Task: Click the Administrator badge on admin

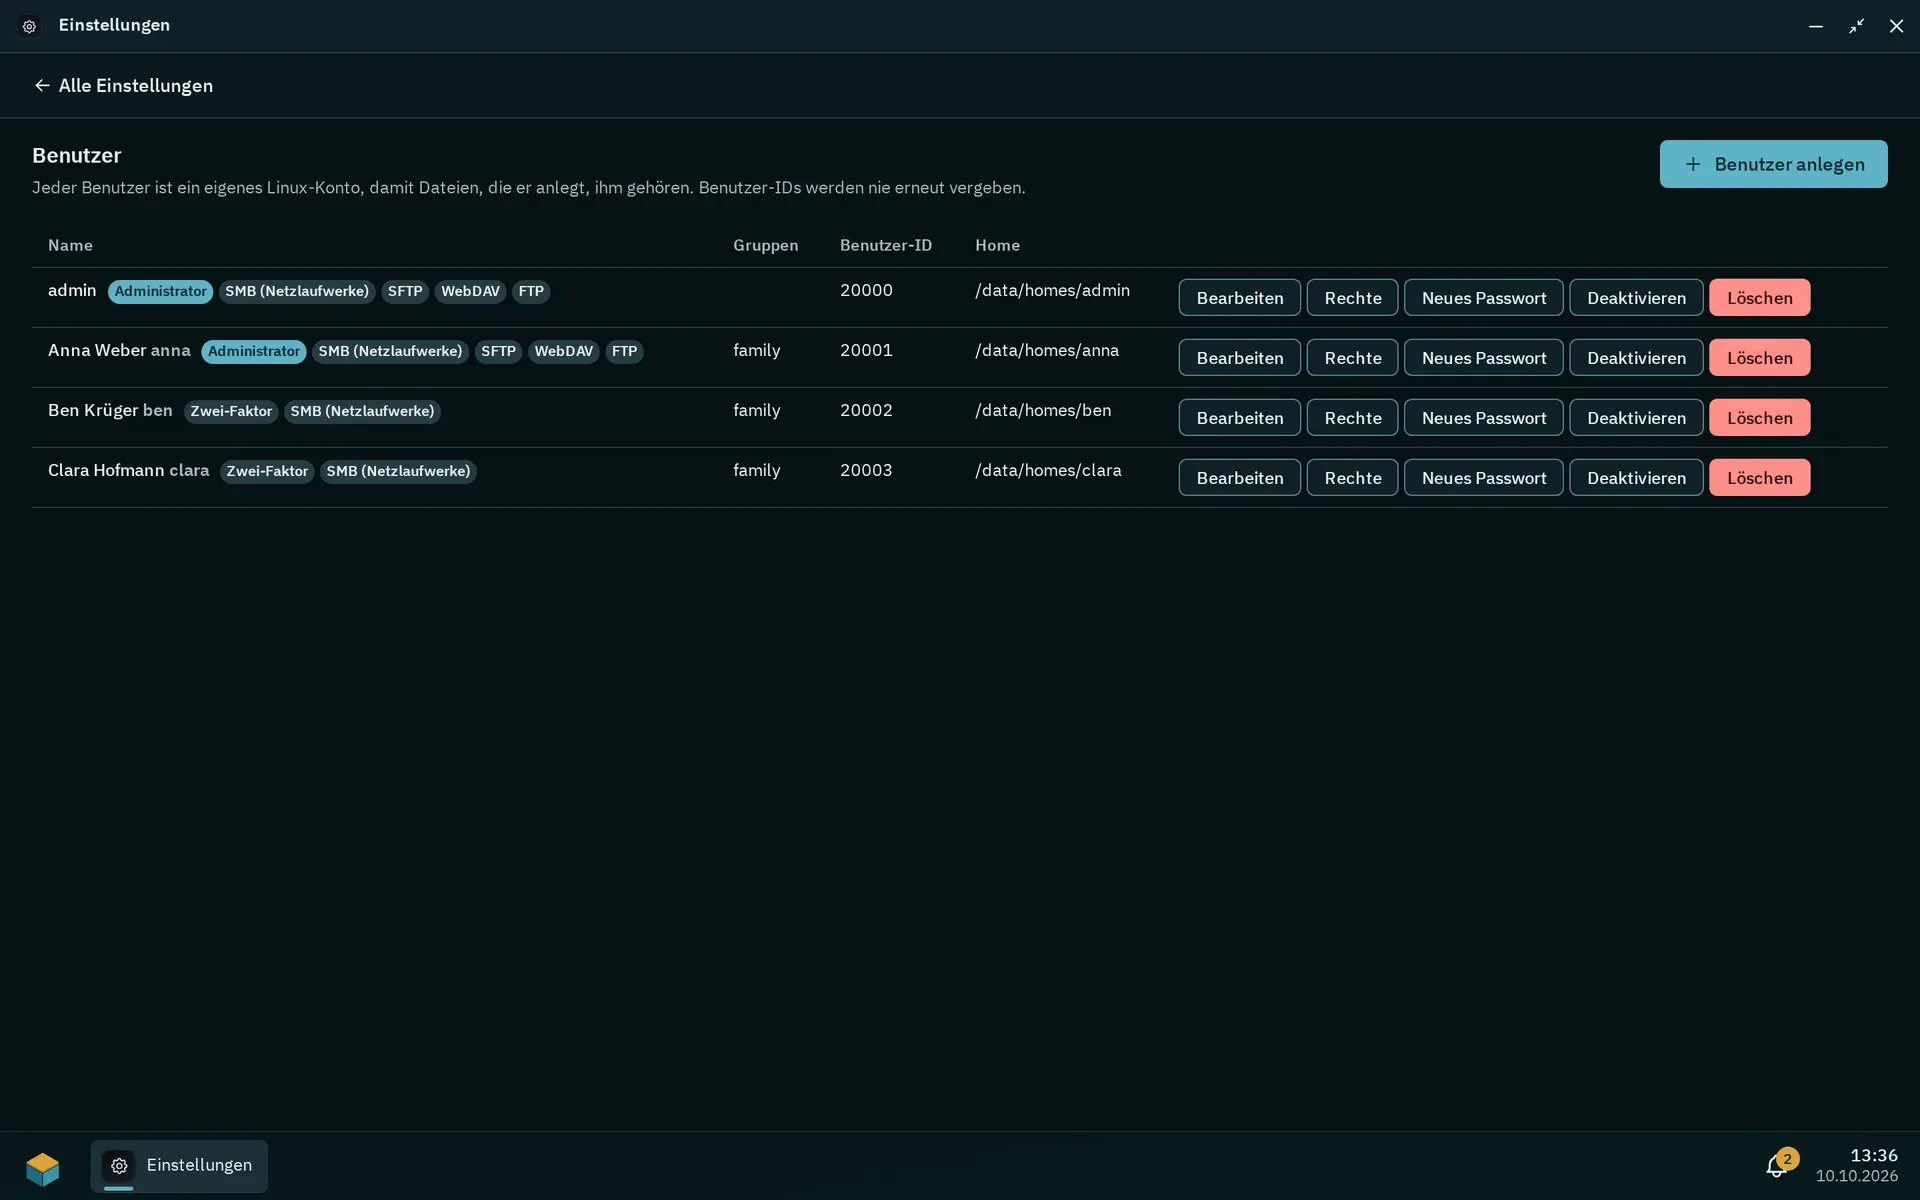Action: click(x=160, y=291)
